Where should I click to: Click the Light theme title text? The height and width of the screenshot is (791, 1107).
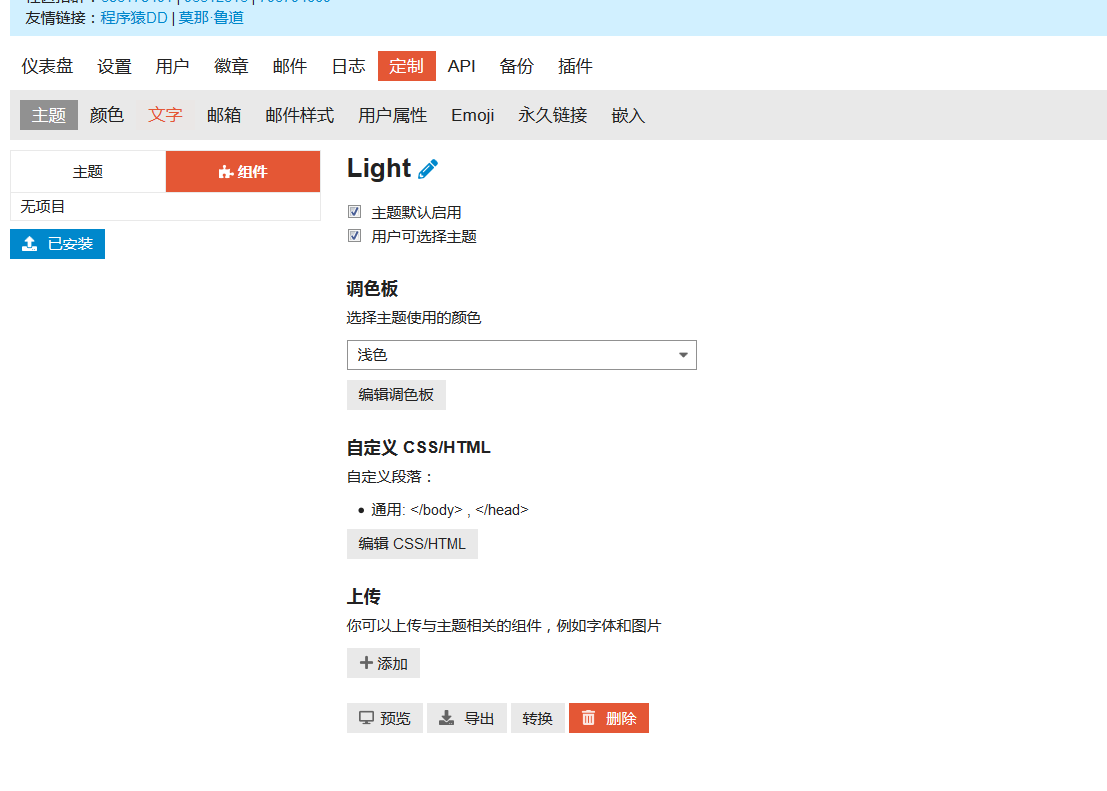pos(379,169)
